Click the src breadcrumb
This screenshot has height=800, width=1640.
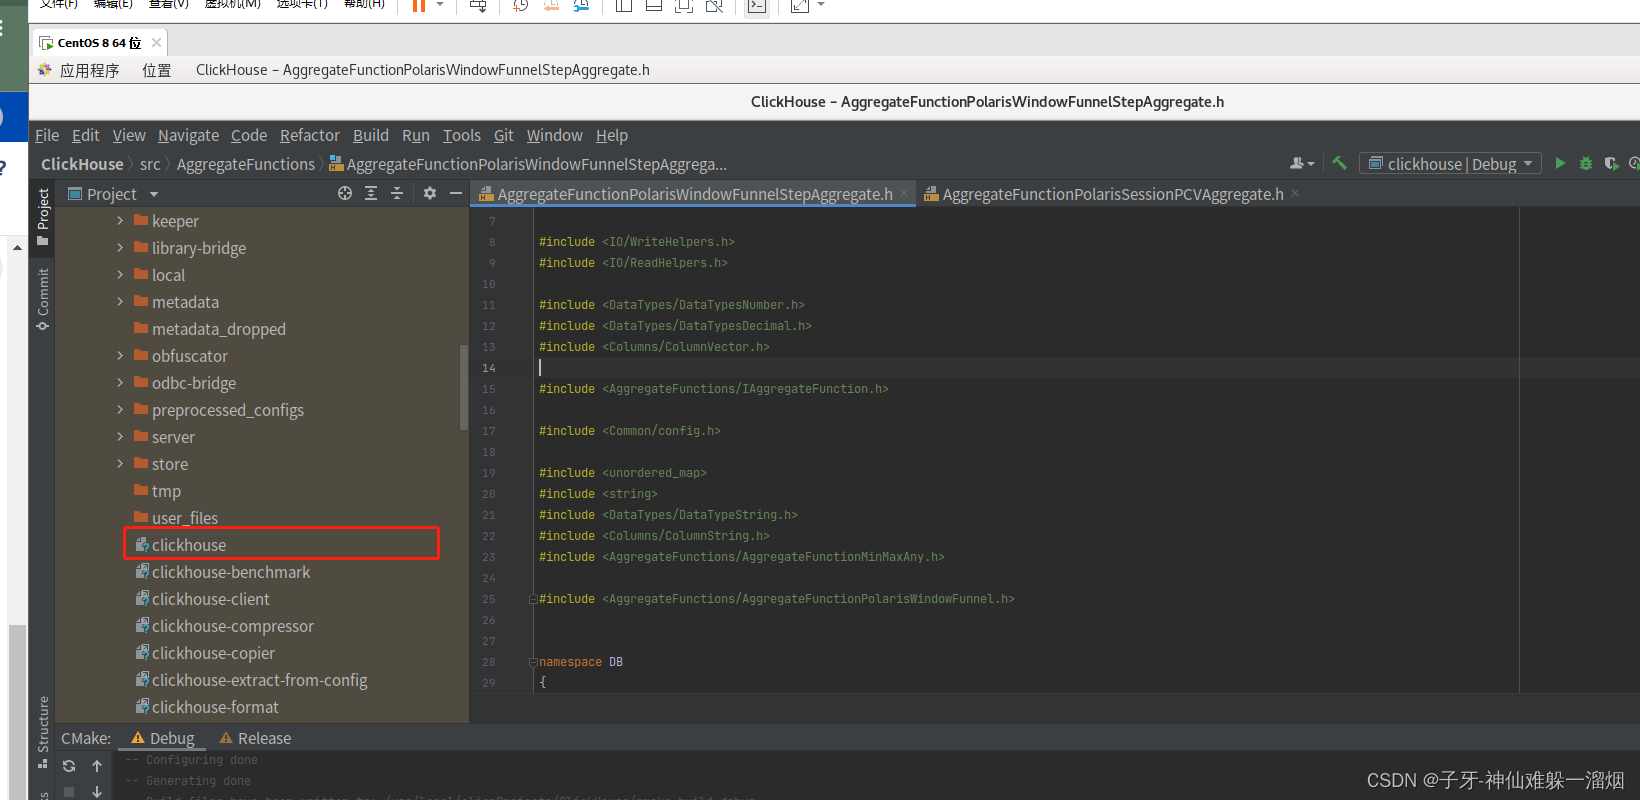click(x=150, y=164)
